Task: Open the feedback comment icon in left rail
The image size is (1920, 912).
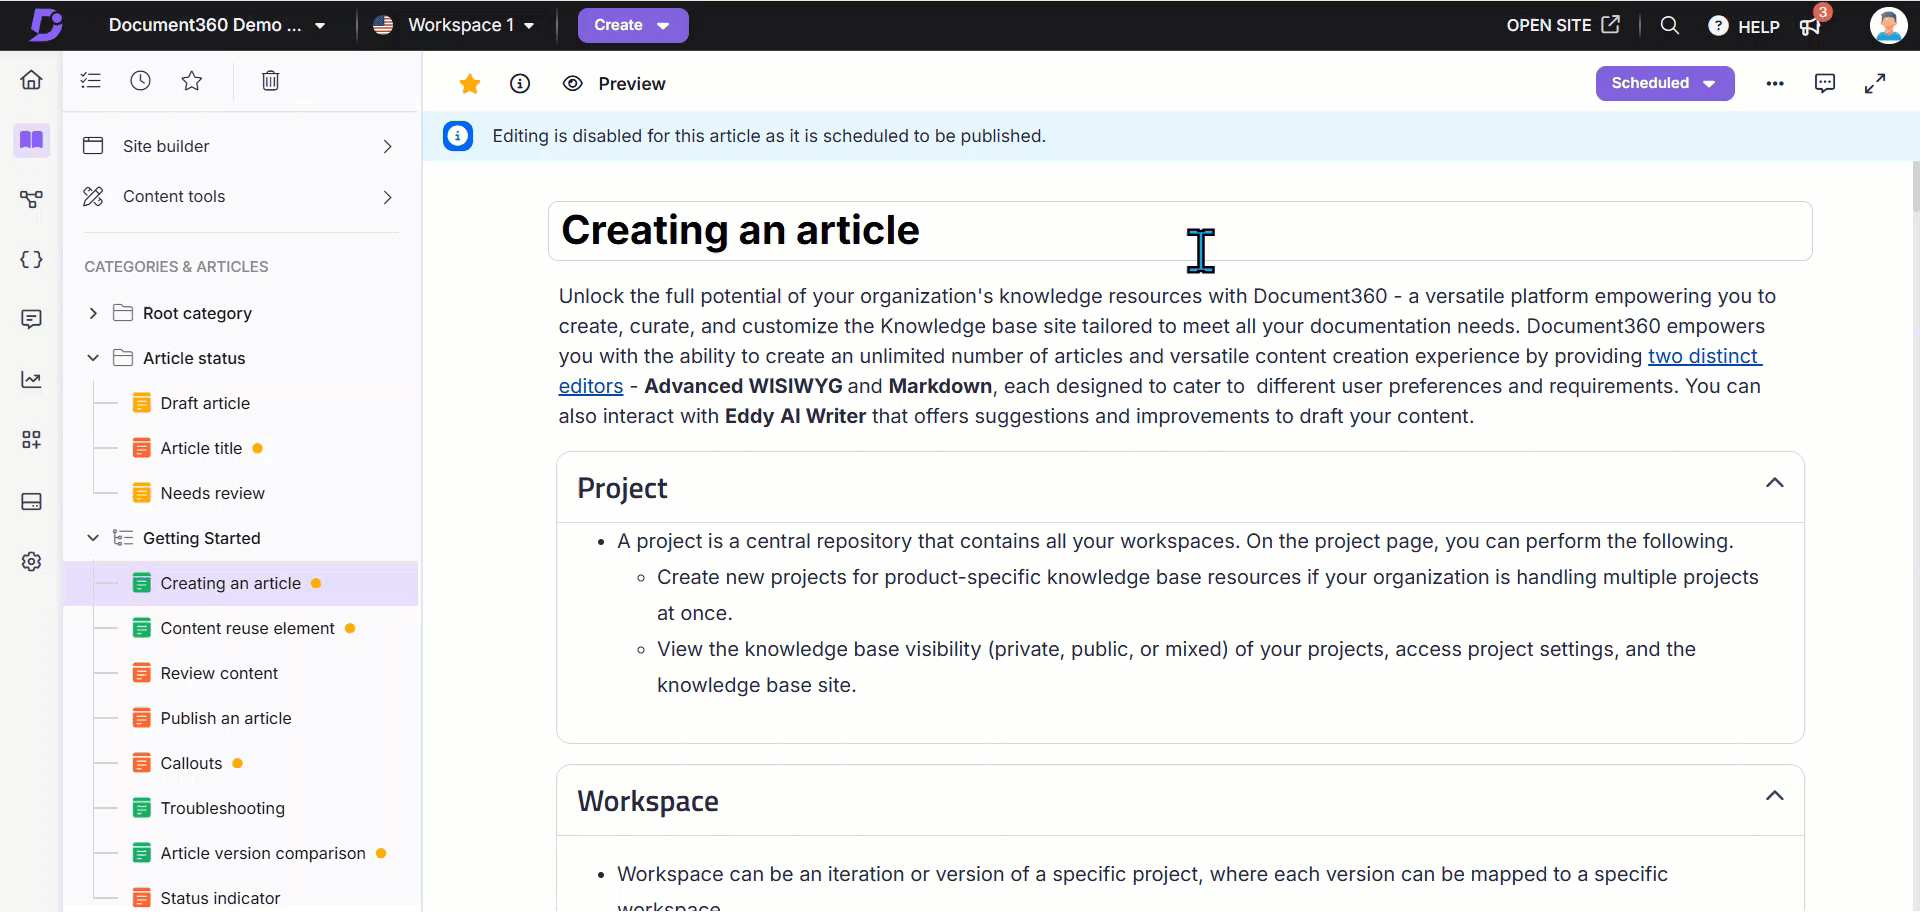Action: point(32,320)
